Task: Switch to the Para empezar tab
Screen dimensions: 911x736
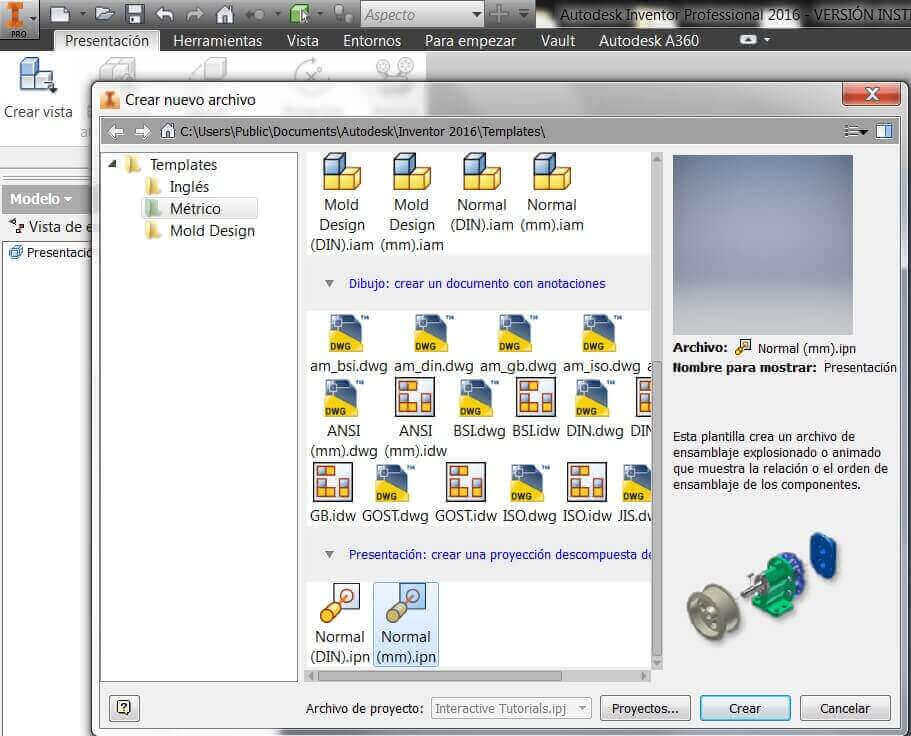Action: click(470, 41)
